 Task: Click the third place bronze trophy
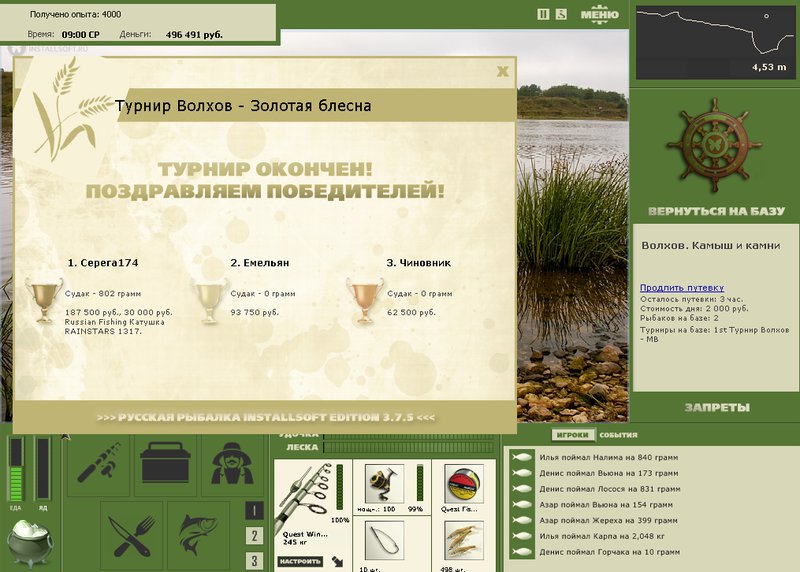tap(364, 301)
